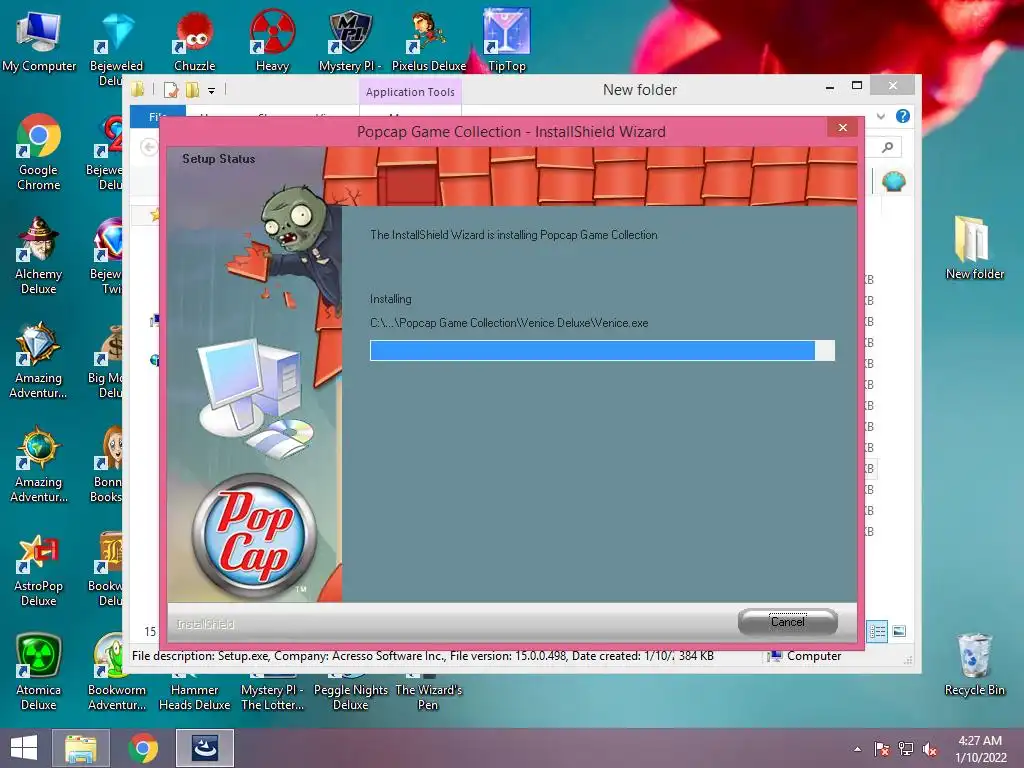Click the Explorer help question mark icon
Viewport: 1024px width, 768px height.
click(x=903, y=116)
